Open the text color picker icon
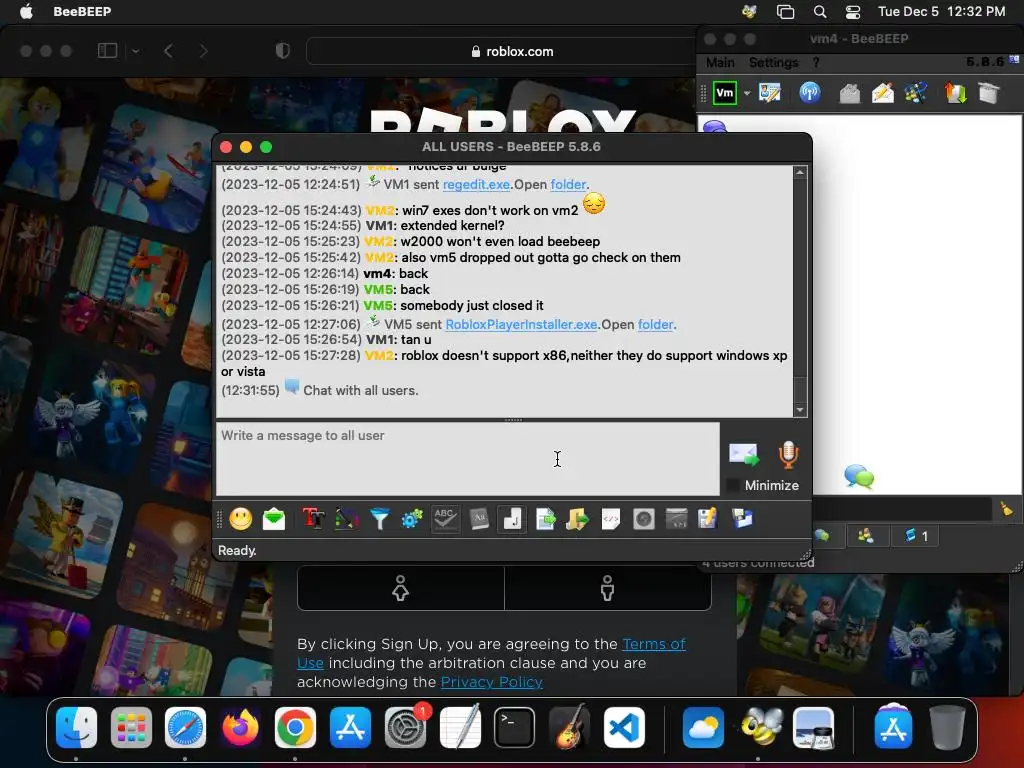1024x768 pixels. 347,519
